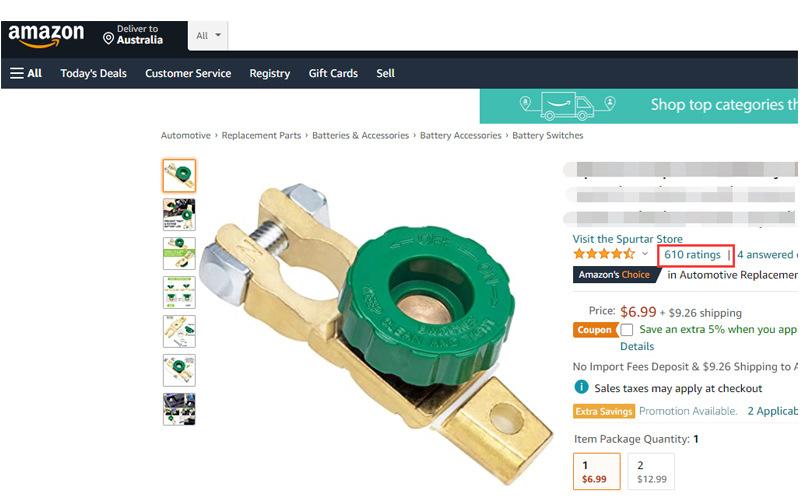Screen dimensions: 800x504
Task: Check the Save an extra 5% coupon checkbox
Action: tap(627, 330)
